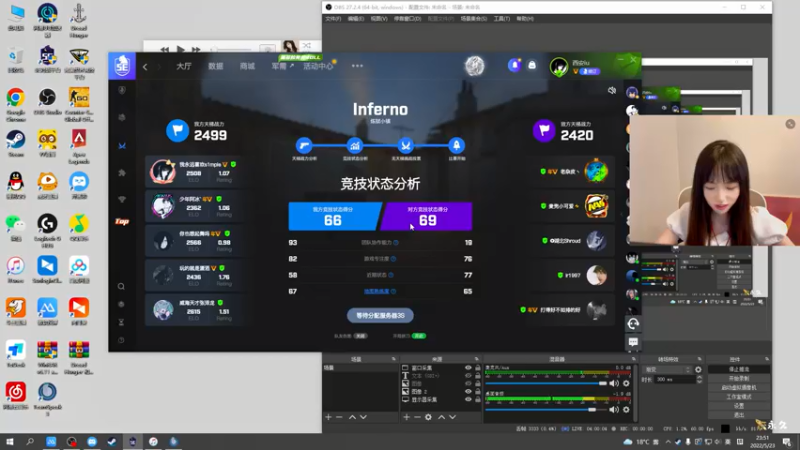Mute the first mixer track speaker
Screen dimensions: 800x450
(x=614, y=383)
